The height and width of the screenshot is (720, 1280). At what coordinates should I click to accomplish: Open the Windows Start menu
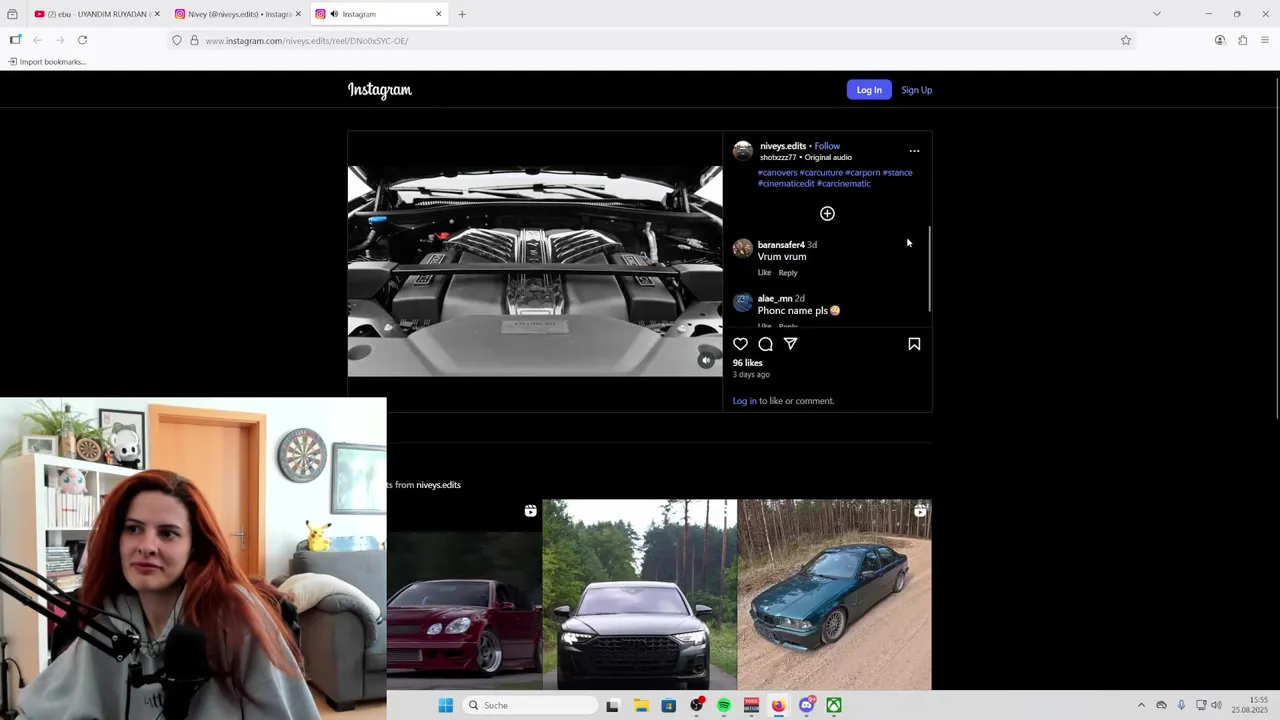click(x=445, y=705)
